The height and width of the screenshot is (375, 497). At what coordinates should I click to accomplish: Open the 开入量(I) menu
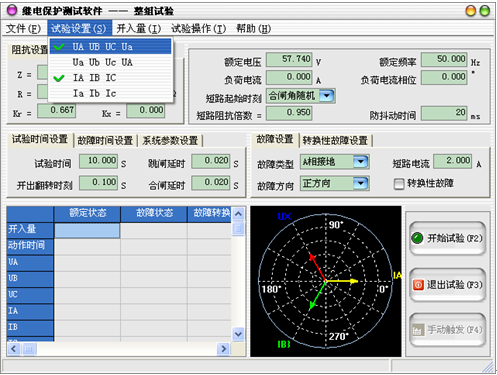139,29
